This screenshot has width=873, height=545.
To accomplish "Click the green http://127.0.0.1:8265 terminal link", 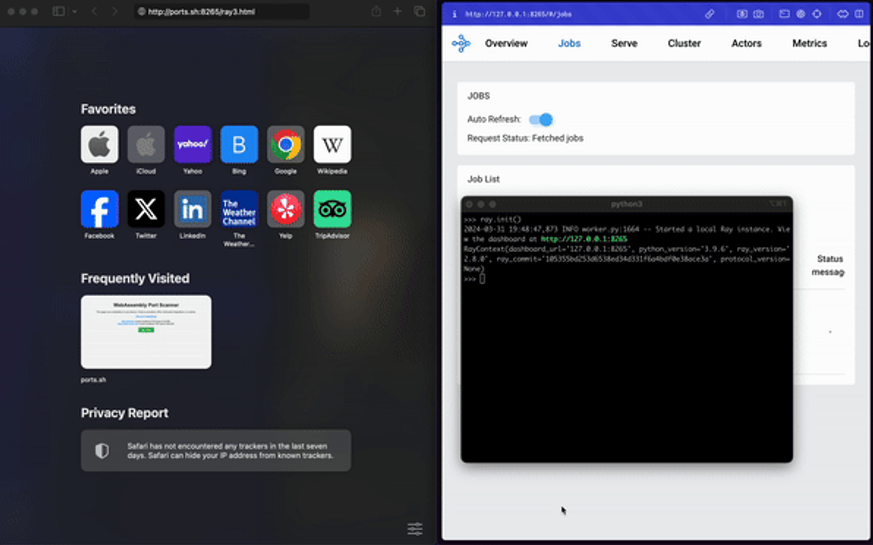I will [584, 239].
